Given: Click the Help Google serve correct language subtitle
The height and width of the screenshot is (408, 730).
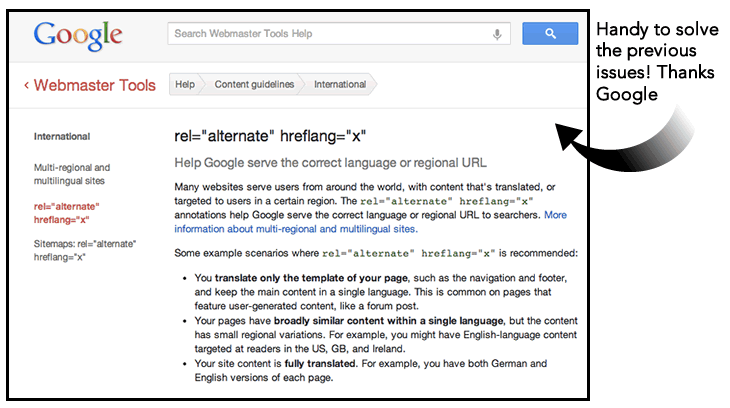Looking at the screenshot, I should pos(330,163).
